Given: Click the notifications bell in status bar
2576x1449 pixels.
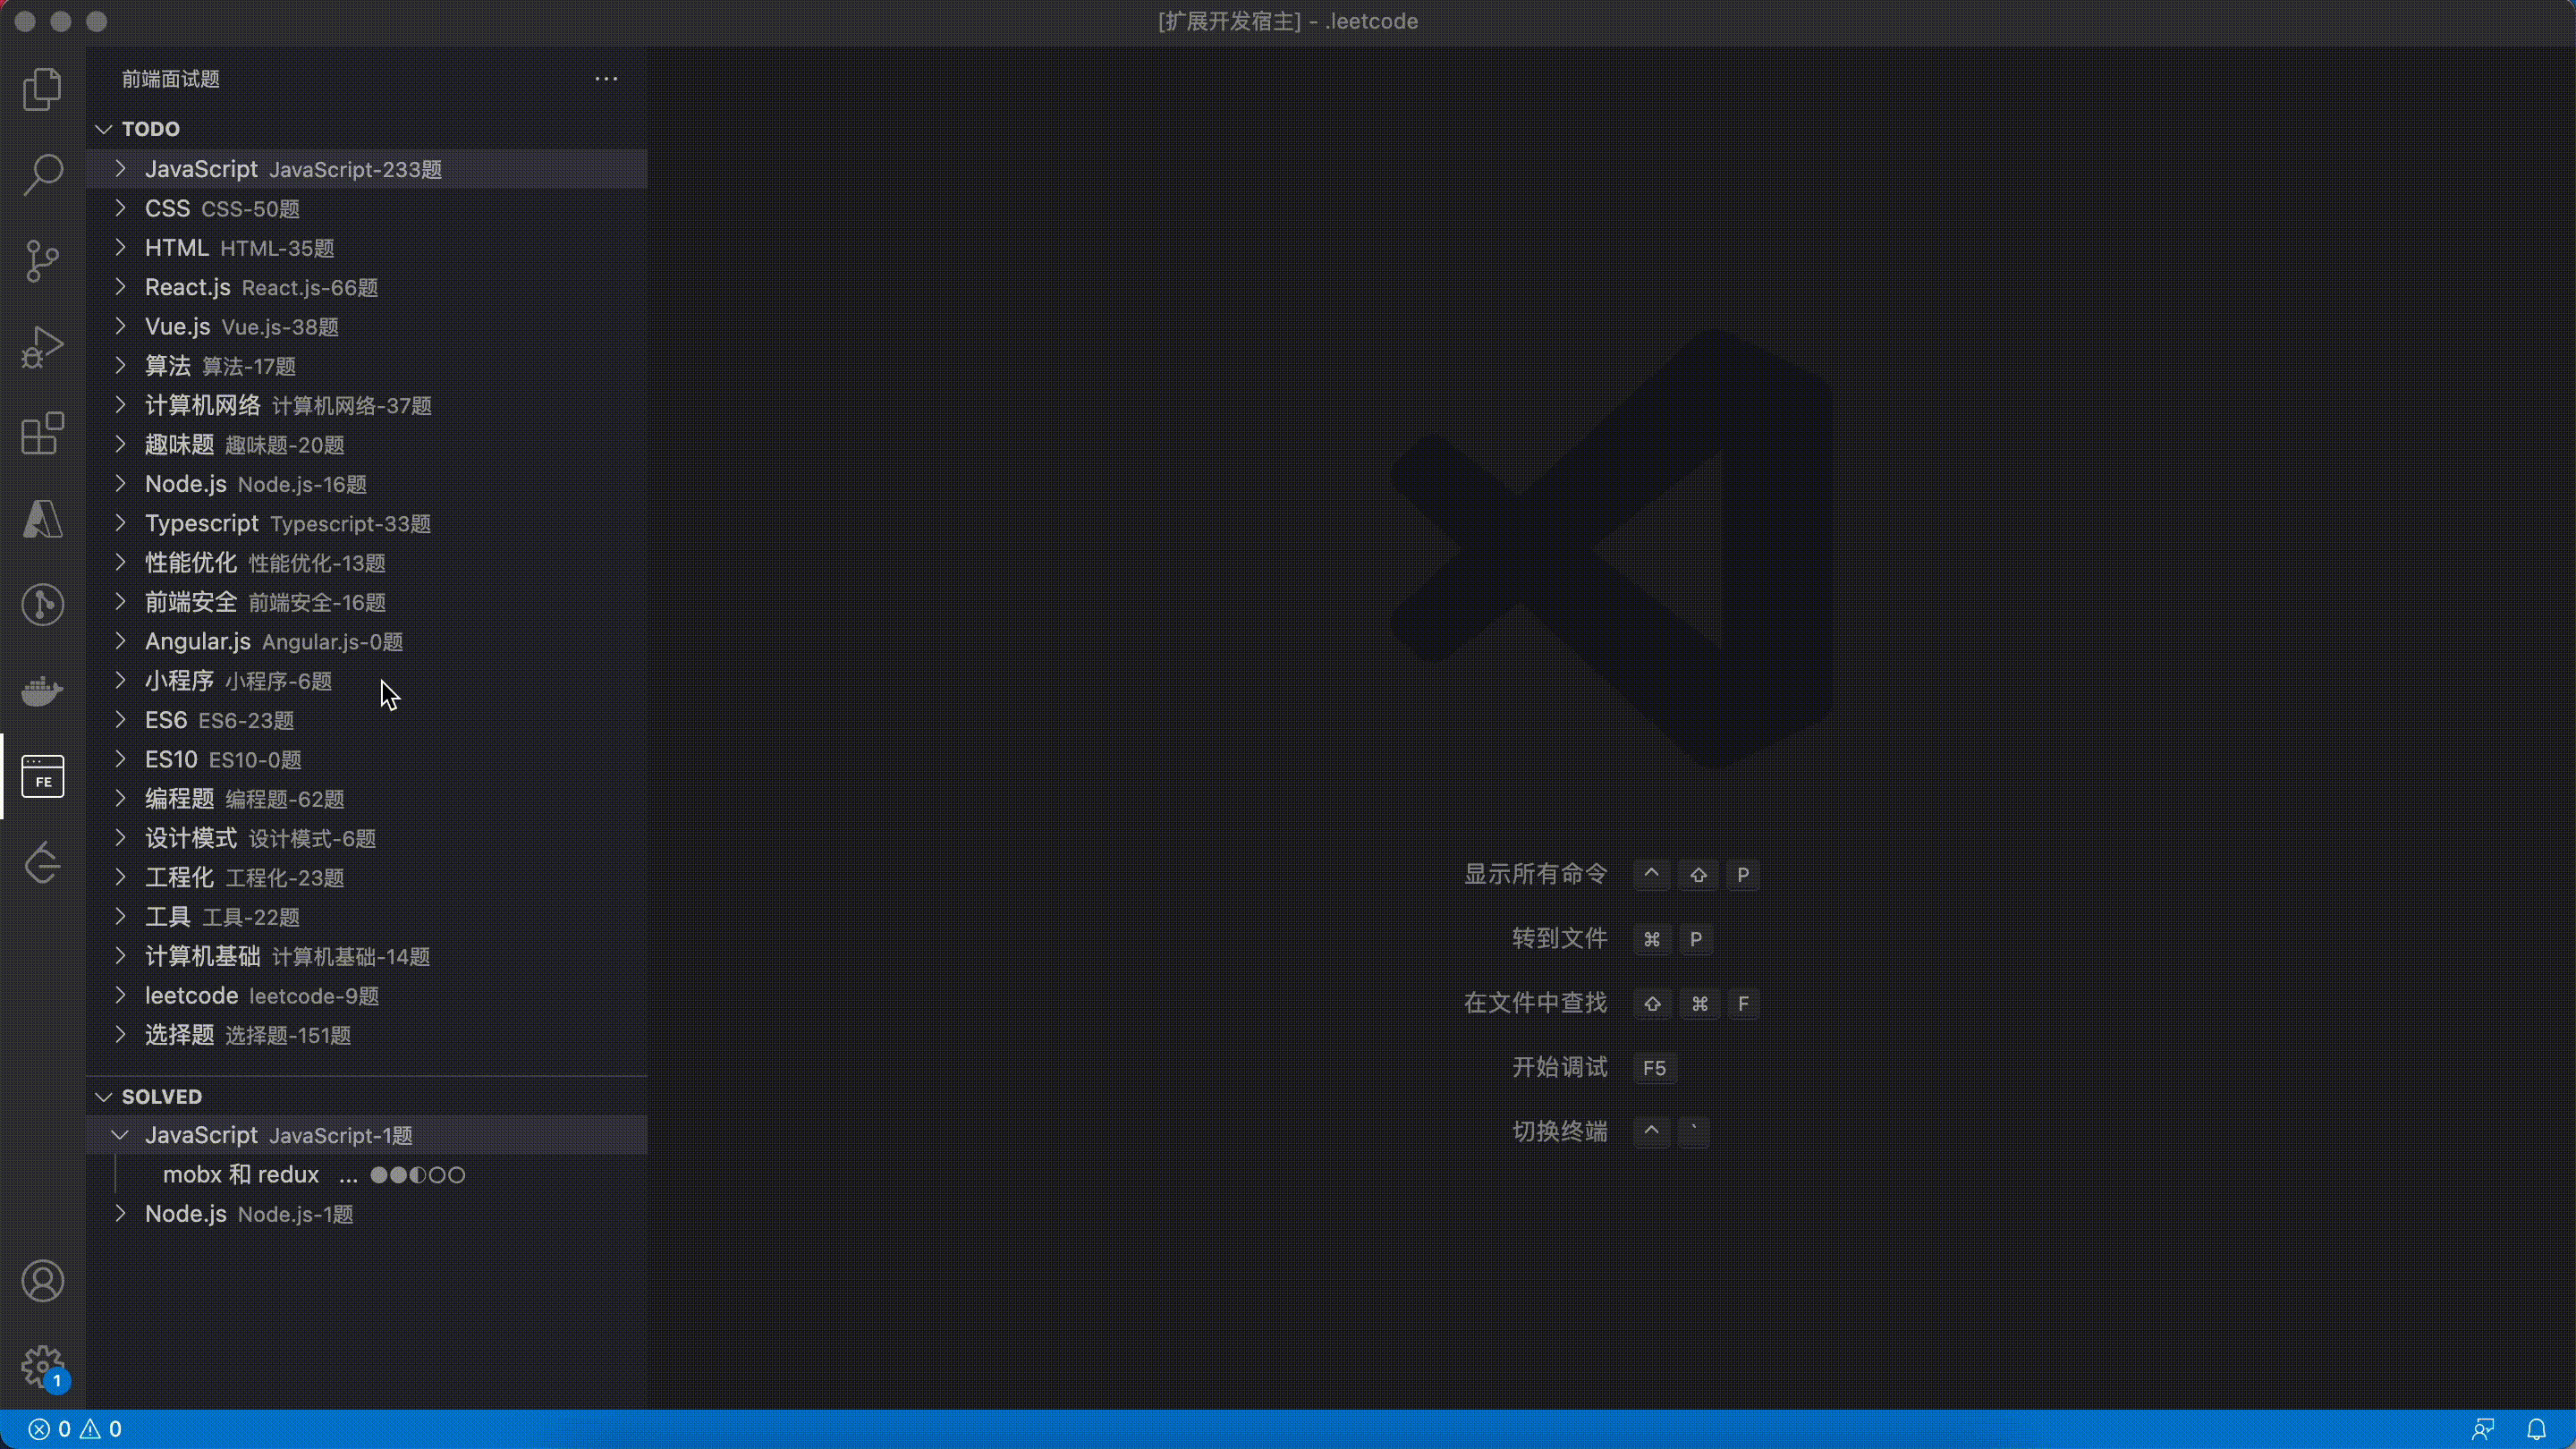Looking at the screenshot, I should pyautogui.click(x=2536, y=1429).
